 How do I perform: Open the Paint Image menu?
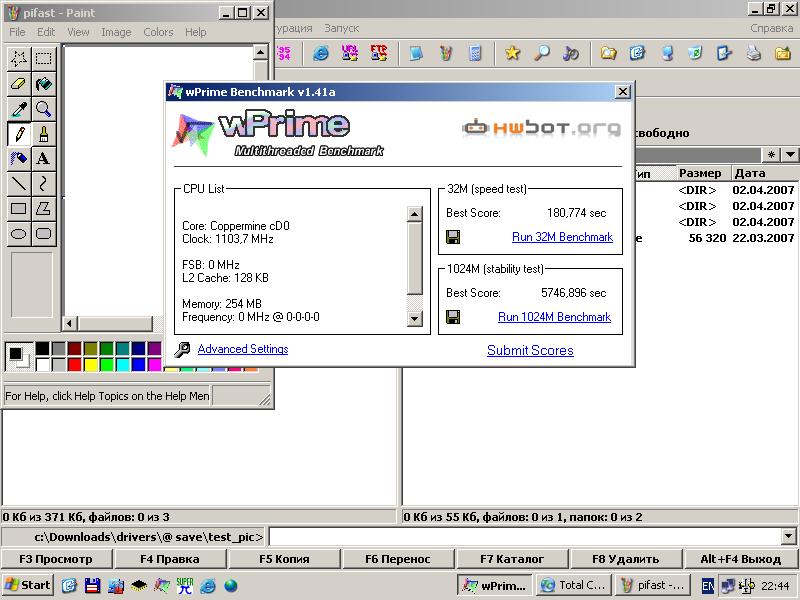116,32
